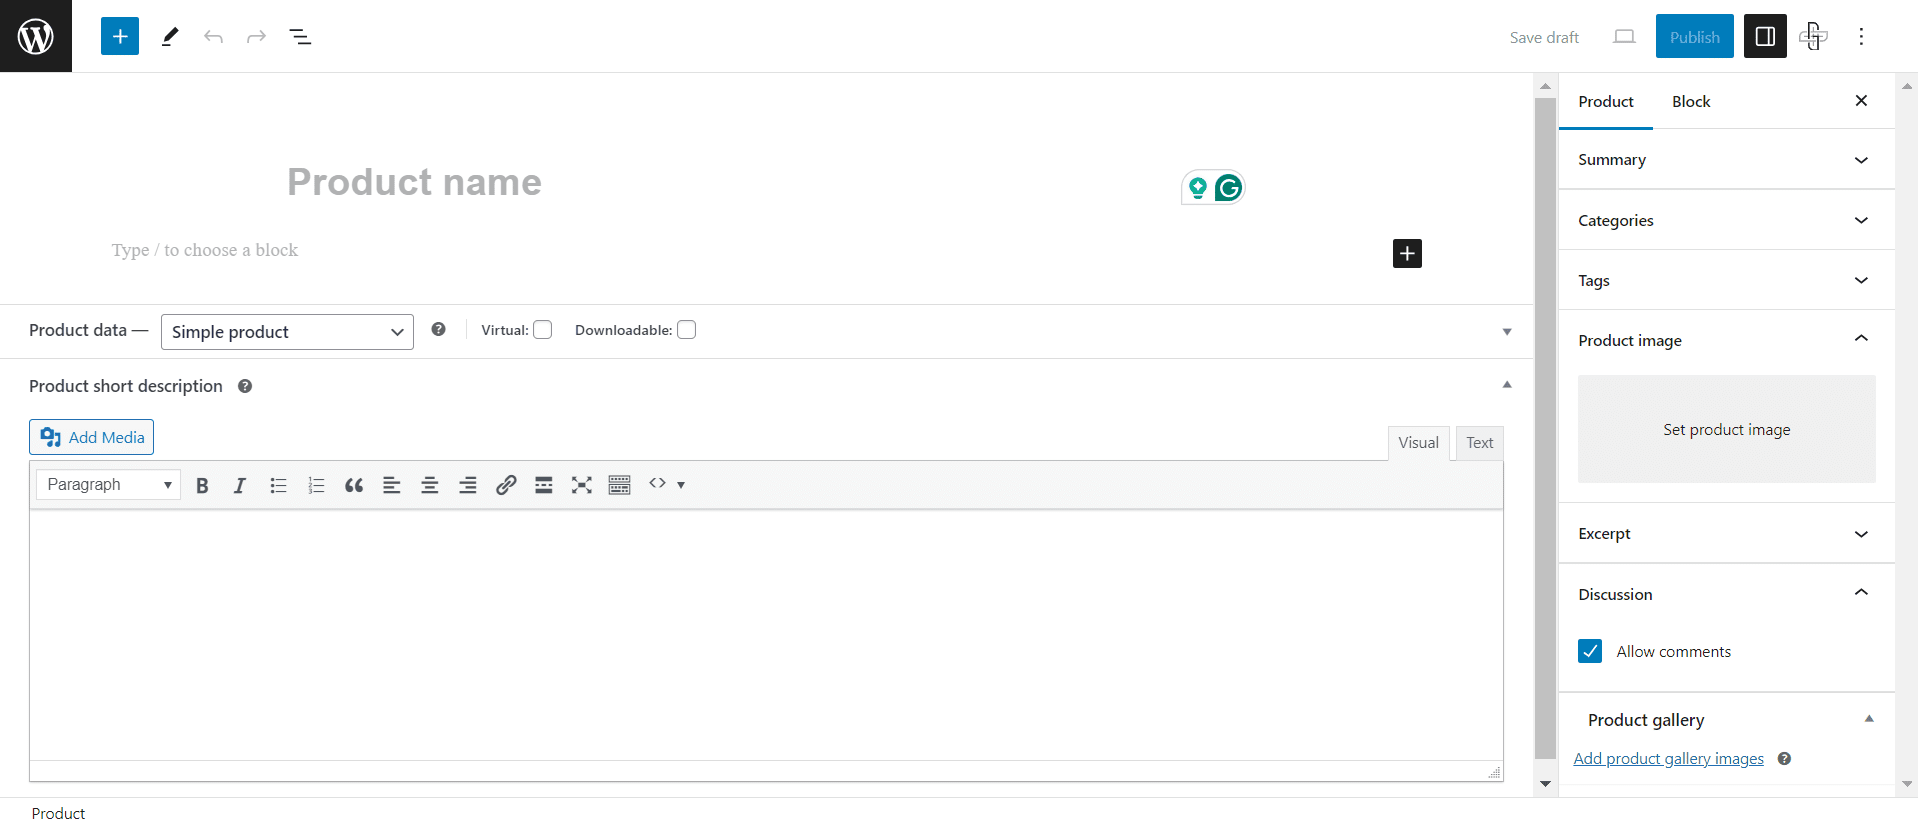Click the black Add block button
Screen dimensions: 1918x825
1407,253
